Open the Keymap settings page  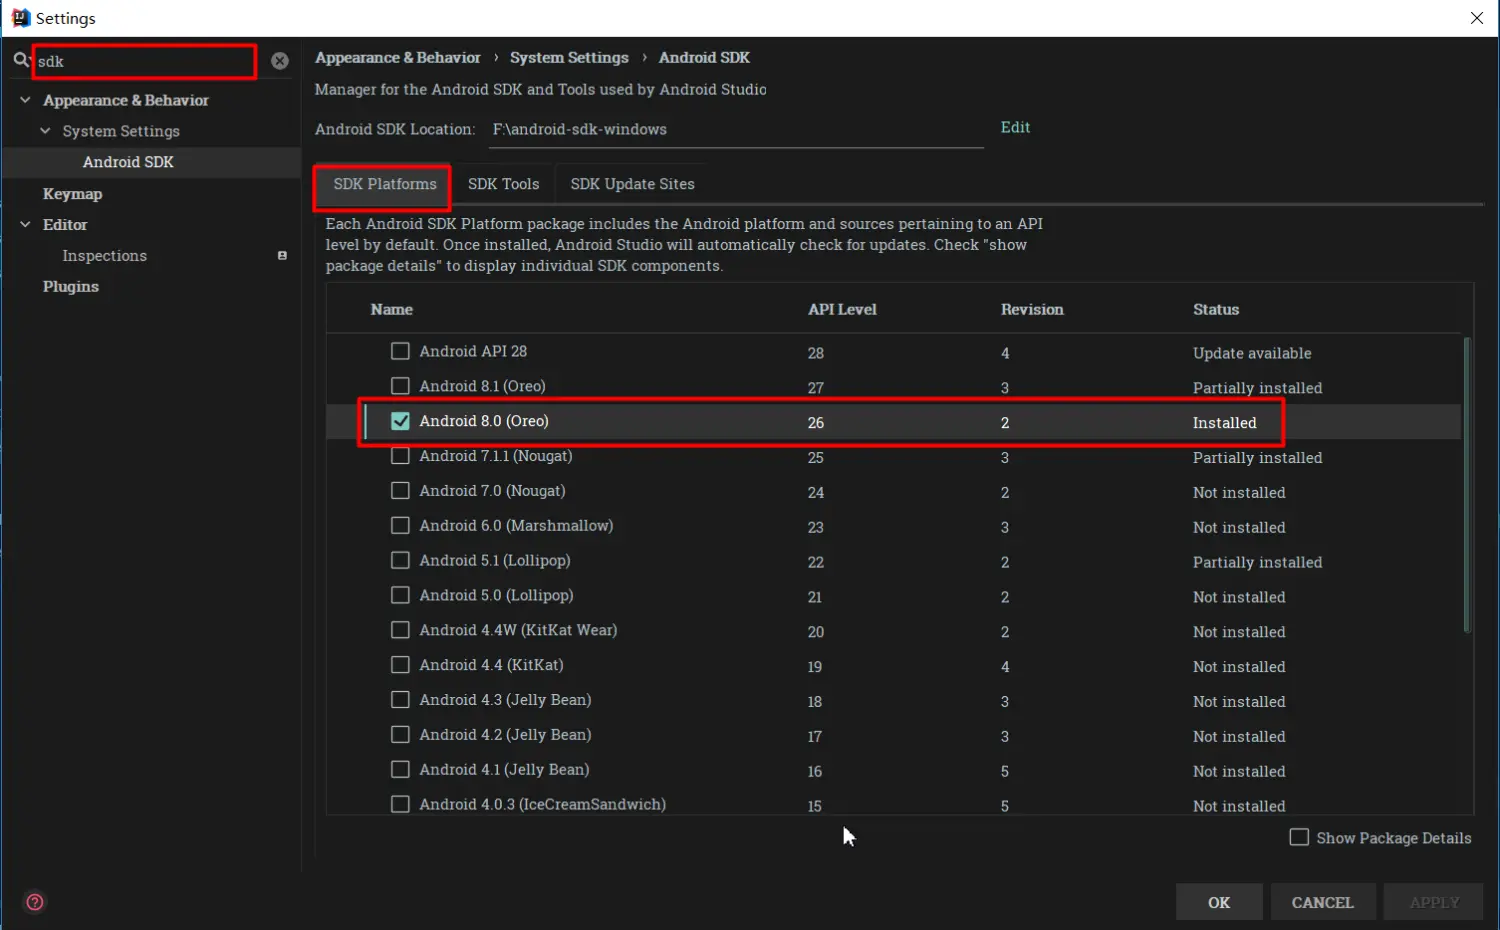pos(72,194)
